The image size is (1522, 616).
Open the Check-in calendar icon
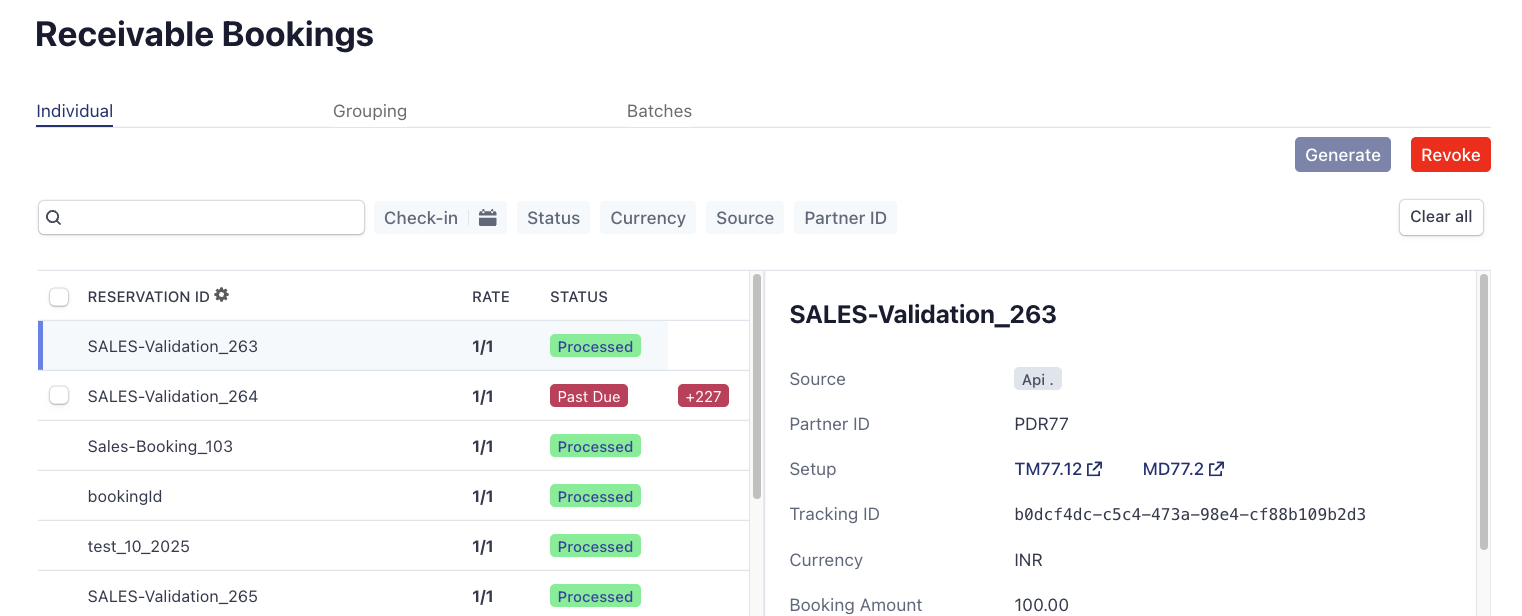pos(487,218)
